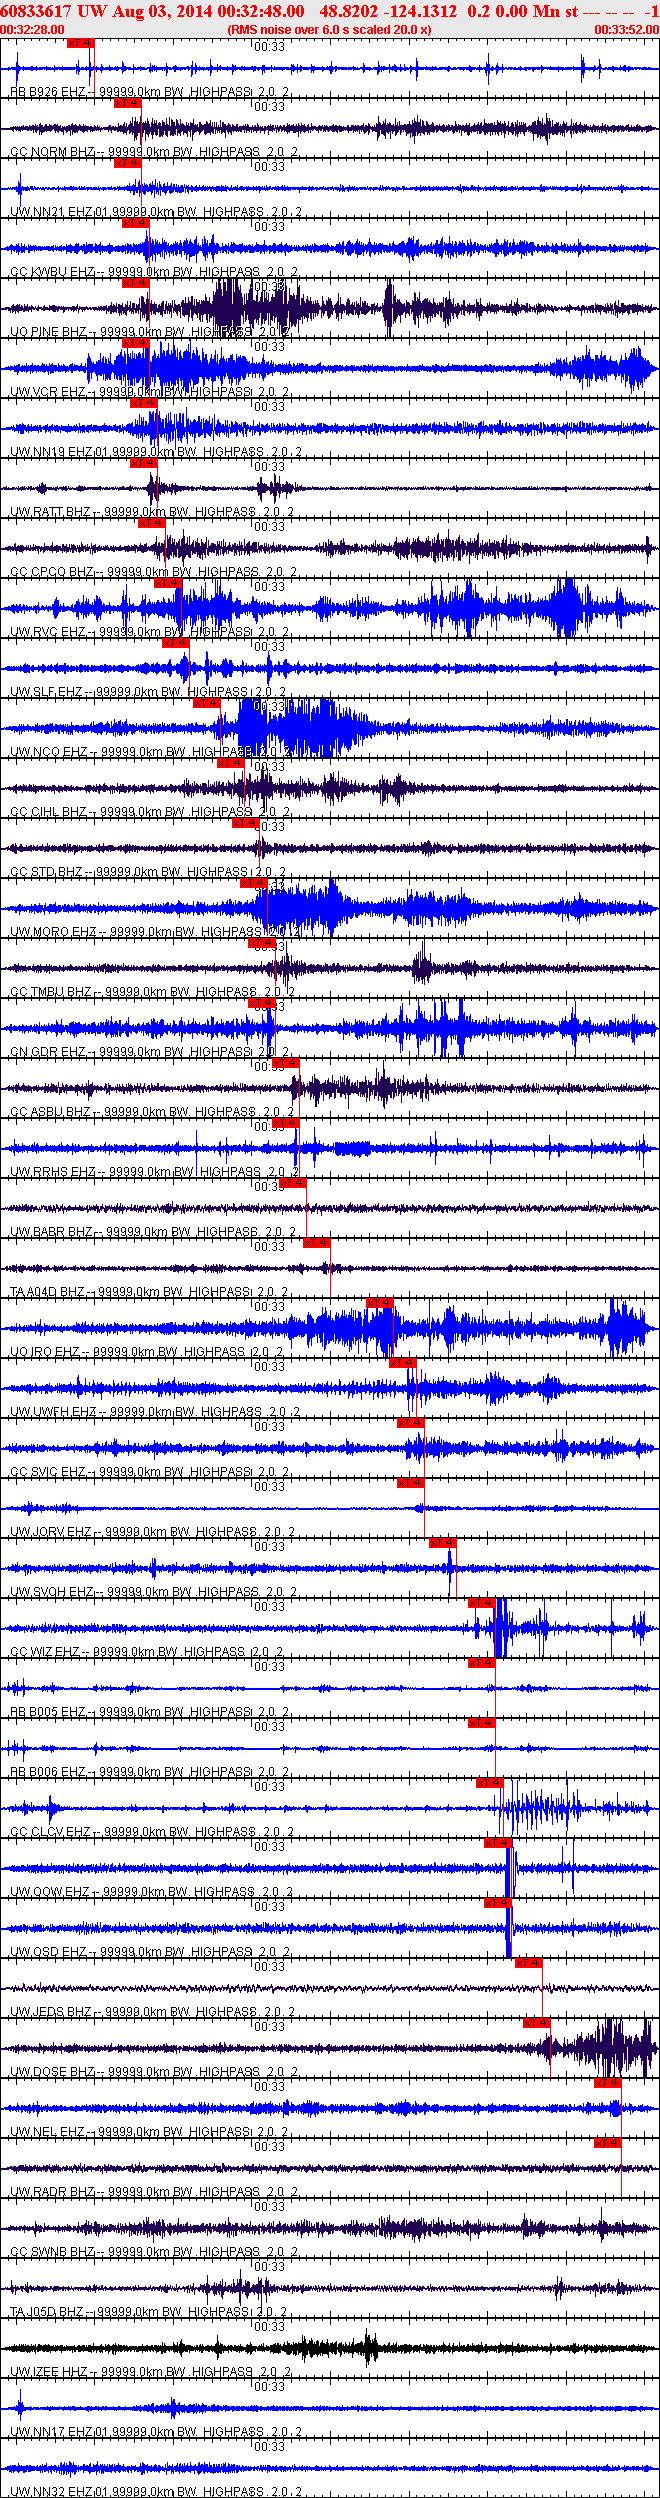Select the UW SLF EHZ station label

[x=148, y=692]
